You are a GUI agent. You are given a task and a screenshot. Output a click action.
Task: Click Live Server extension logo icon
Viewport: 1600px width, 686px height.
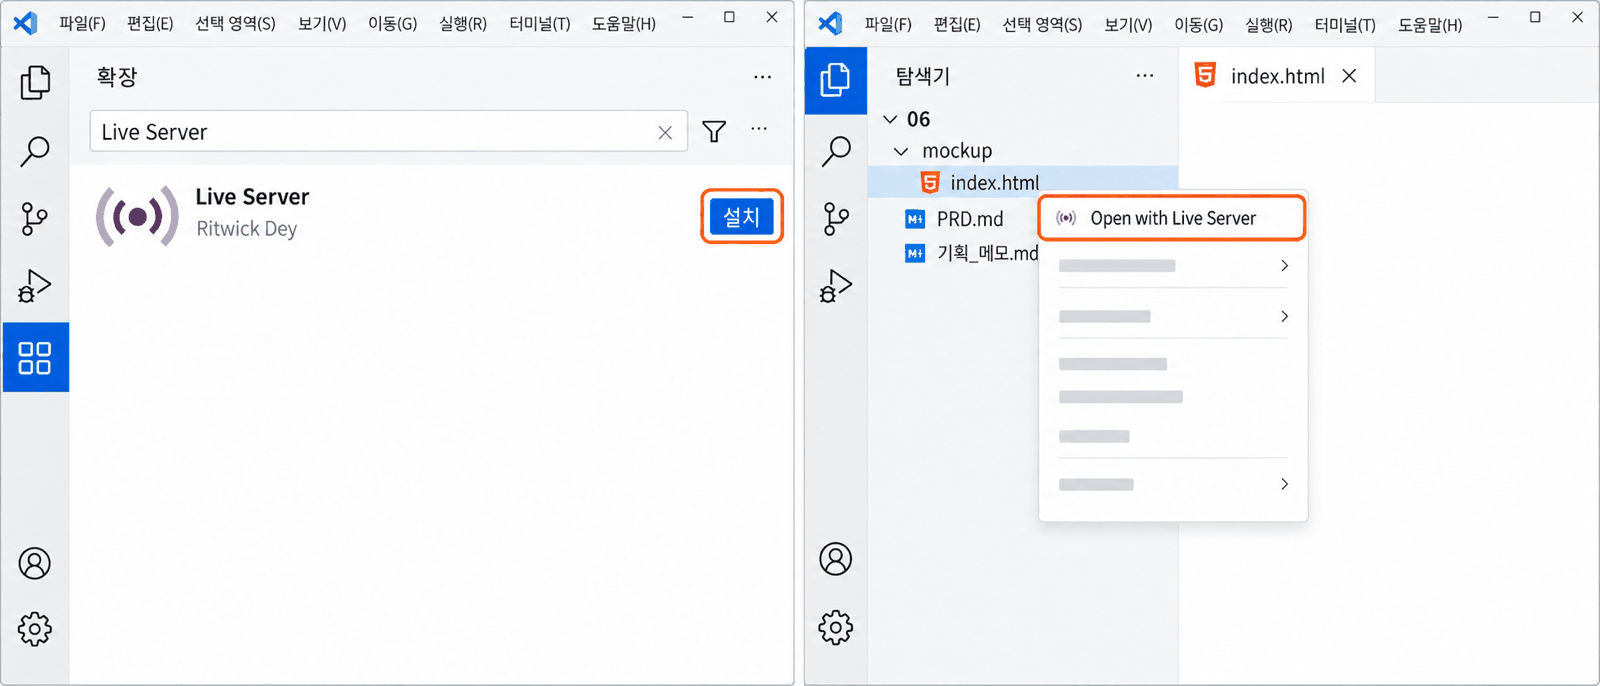(137, 216)
